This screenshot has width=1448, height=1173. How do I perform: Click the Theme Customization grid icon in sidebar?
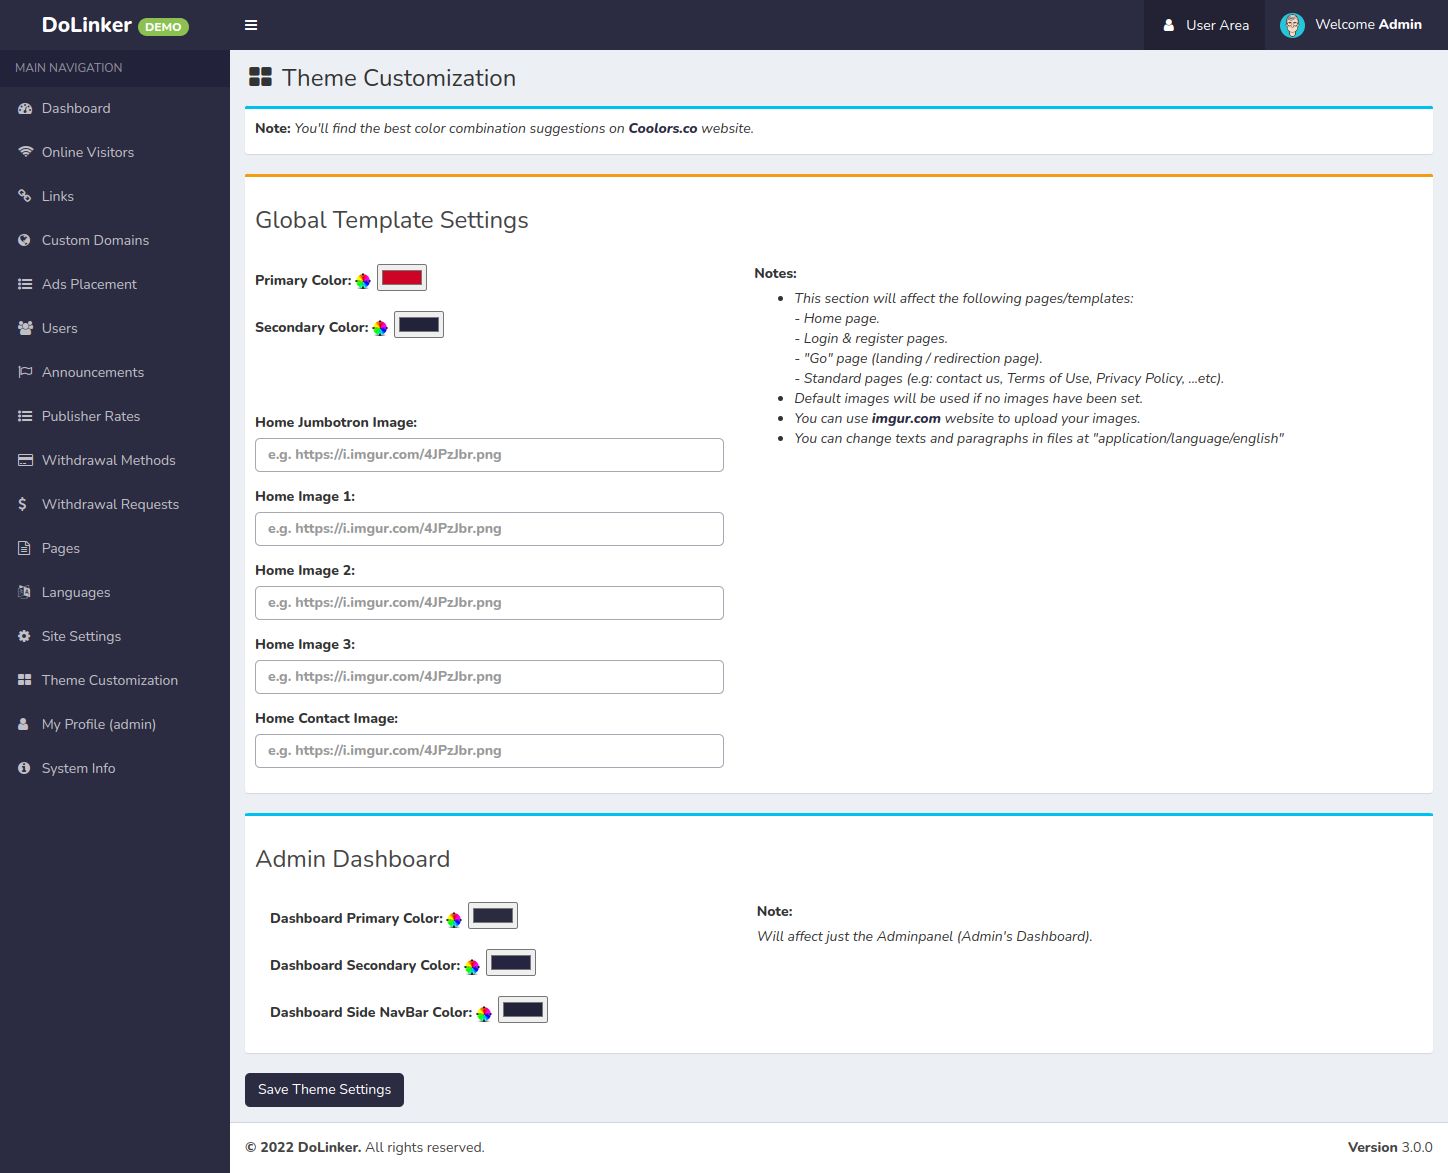coord(25,680)
